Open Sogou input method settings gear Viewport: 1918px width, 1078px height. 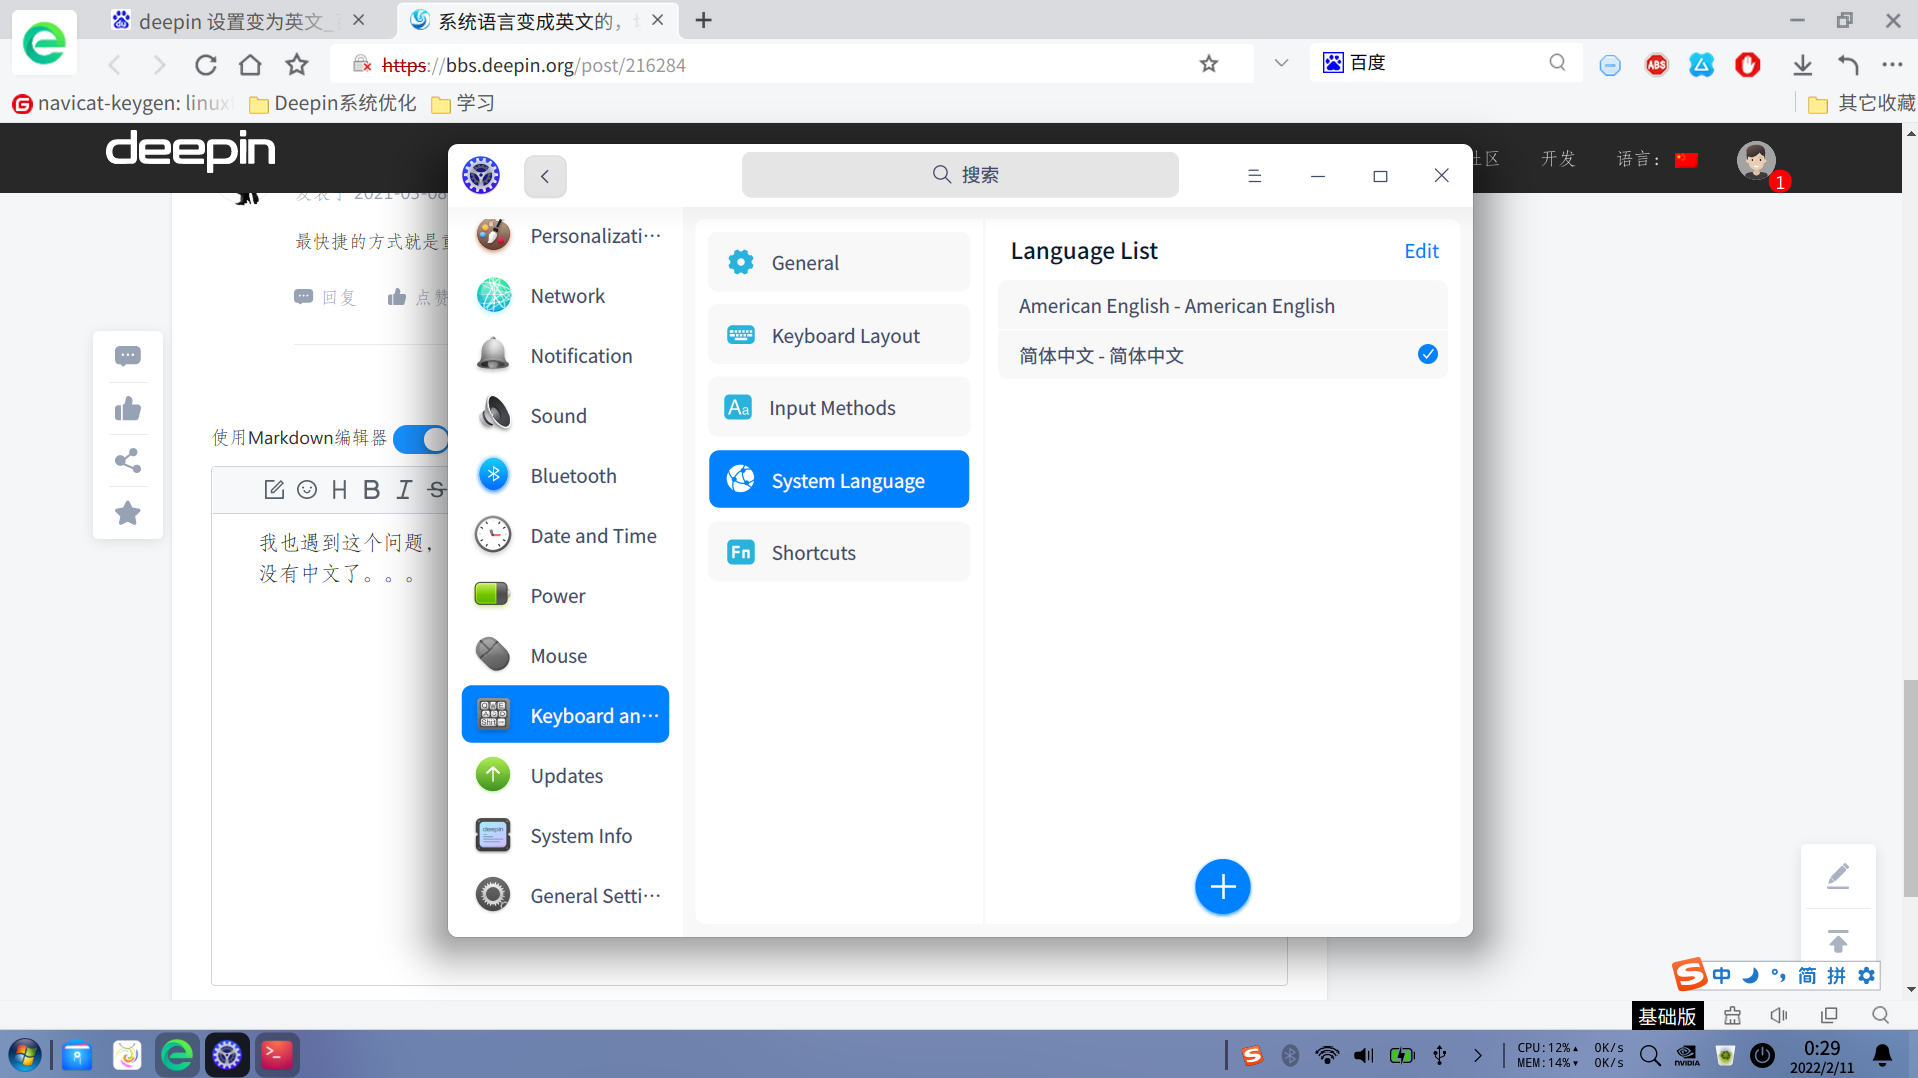[x=1866, y=975]
